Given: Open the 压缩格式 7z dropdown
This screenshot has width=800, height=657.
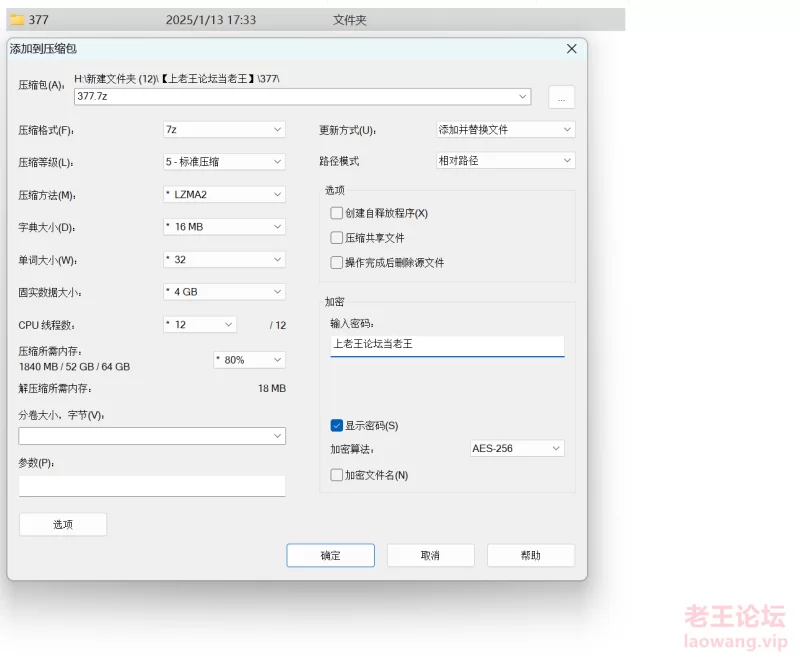Looking at the screenshot, I should pos(224,130).
